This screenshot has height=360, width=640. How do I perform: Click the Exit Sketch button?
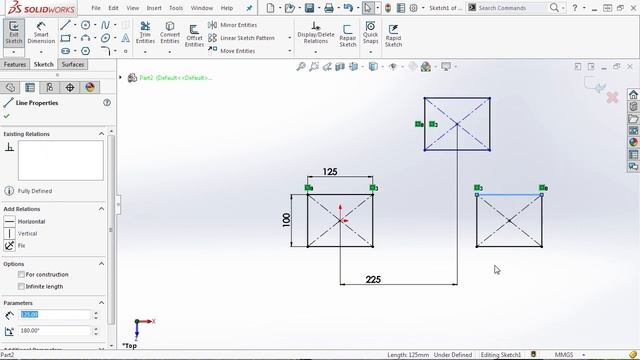[14, 33]
